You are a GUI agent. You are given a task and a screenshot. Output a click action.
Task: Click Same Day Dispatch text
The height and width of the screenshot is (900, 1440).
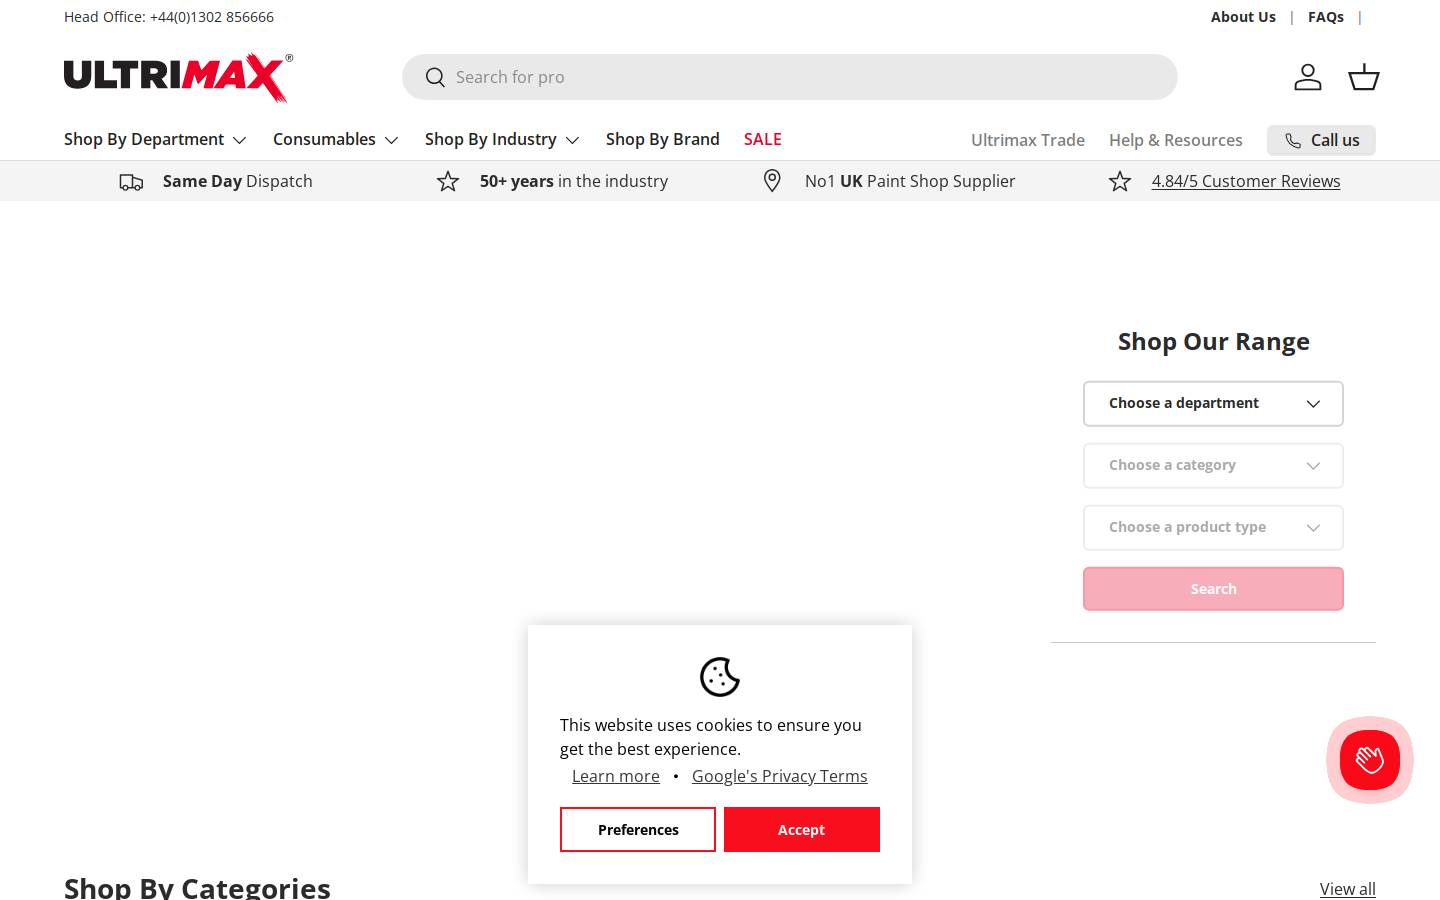(238, 182)
